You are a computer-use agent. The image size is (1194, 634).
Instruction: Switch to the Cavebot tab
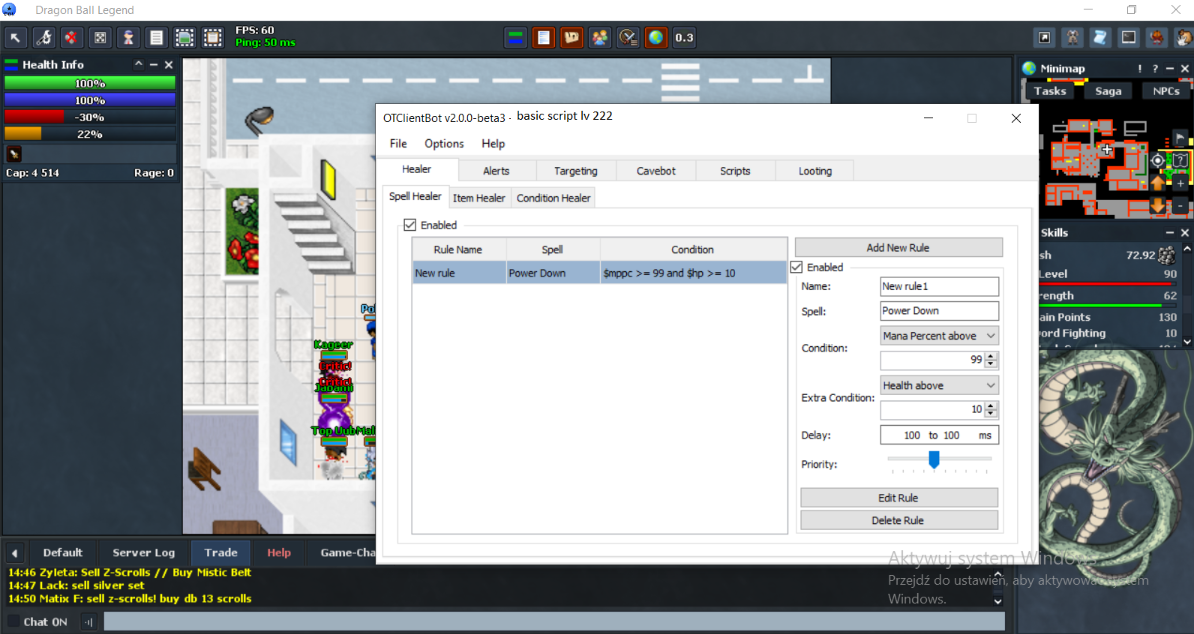656,171
